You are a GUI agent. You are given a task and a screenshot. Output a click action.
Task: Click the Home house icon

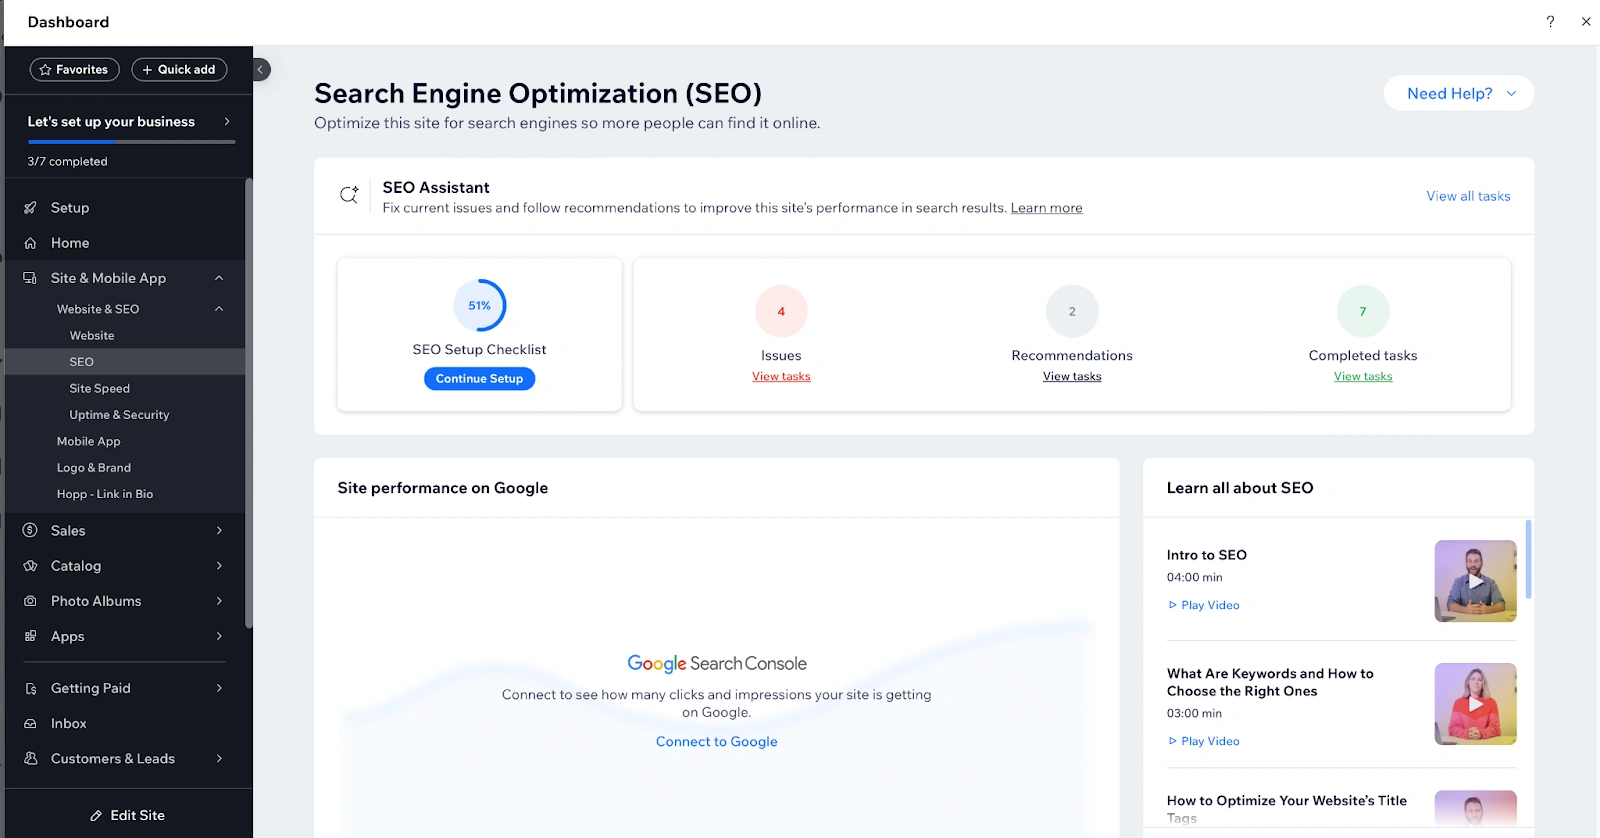point(30,243)
